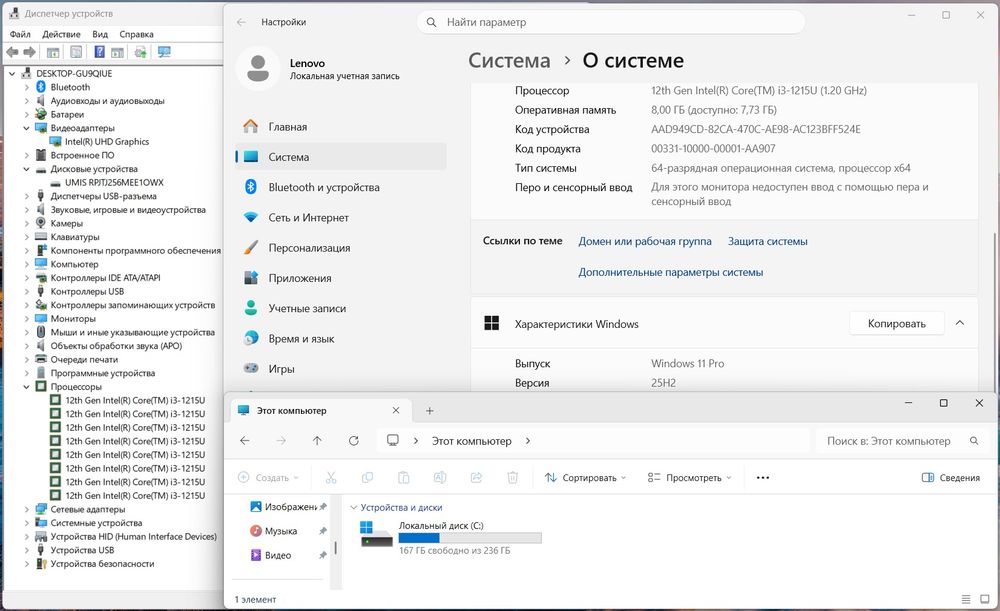The image size is (1000, 611).
Task: Collapse the Характеристики Windows section chevron
Action: 959,323
